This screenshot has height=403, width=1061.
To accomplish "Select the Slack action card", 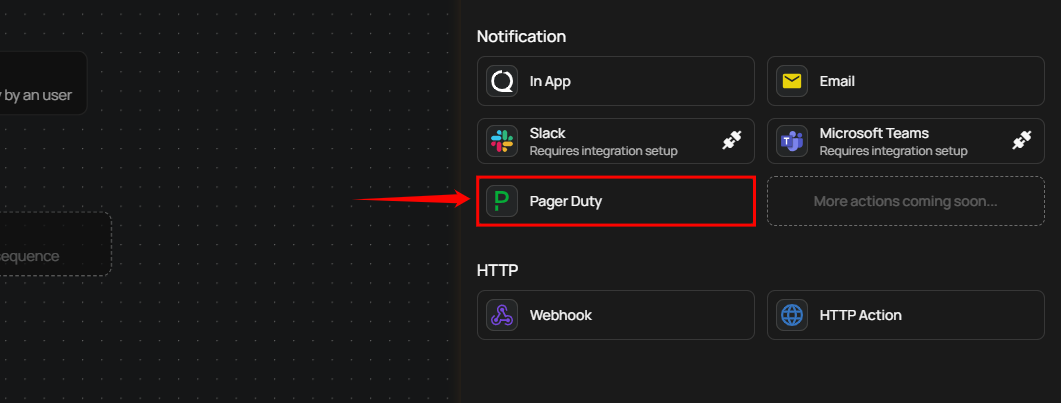I will tap(616, 141).
